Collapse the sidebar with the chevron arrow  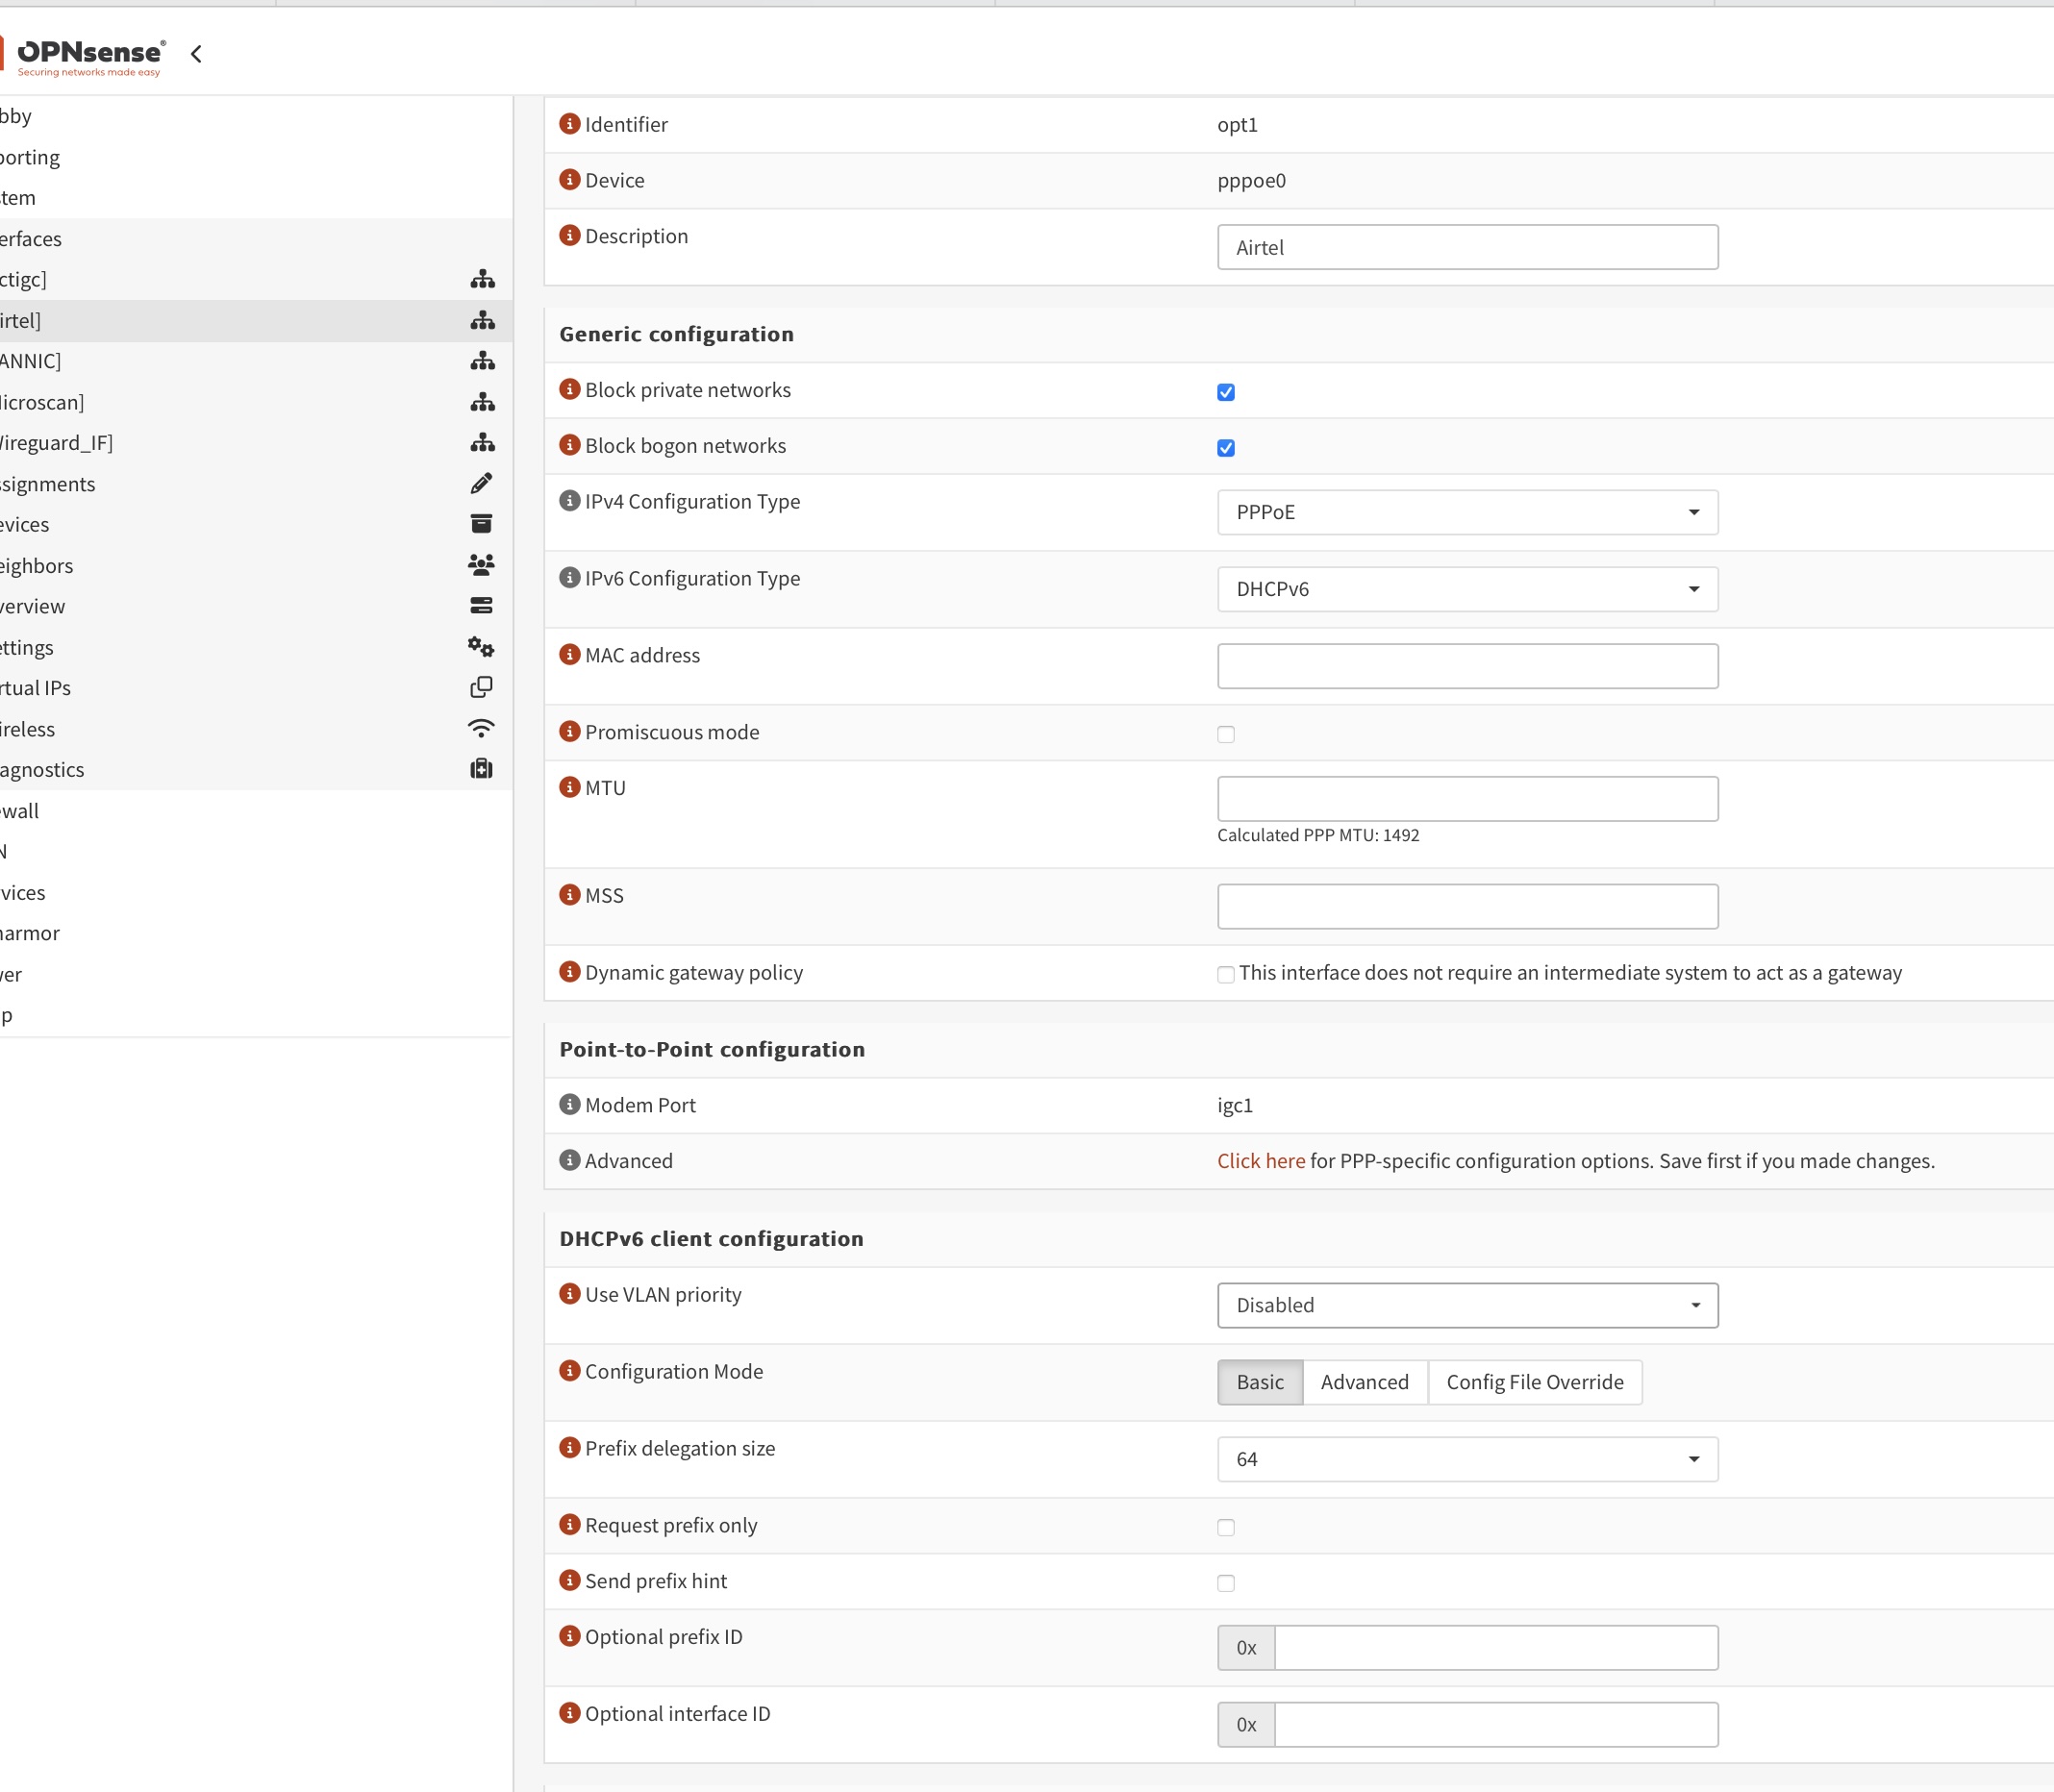pos(196,54)
